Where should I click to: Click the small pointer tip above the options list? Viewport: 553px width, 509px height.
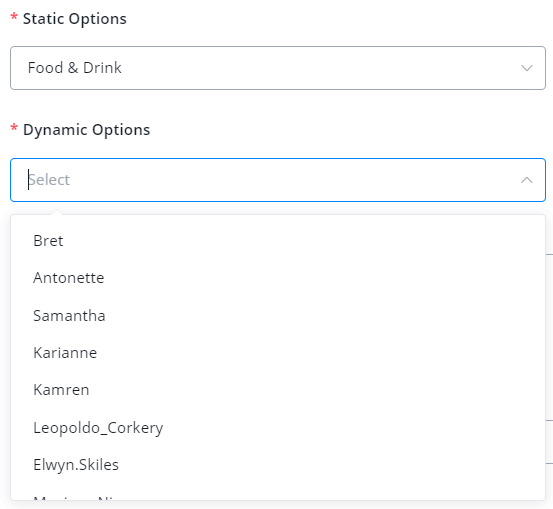(x=56, y=212)
